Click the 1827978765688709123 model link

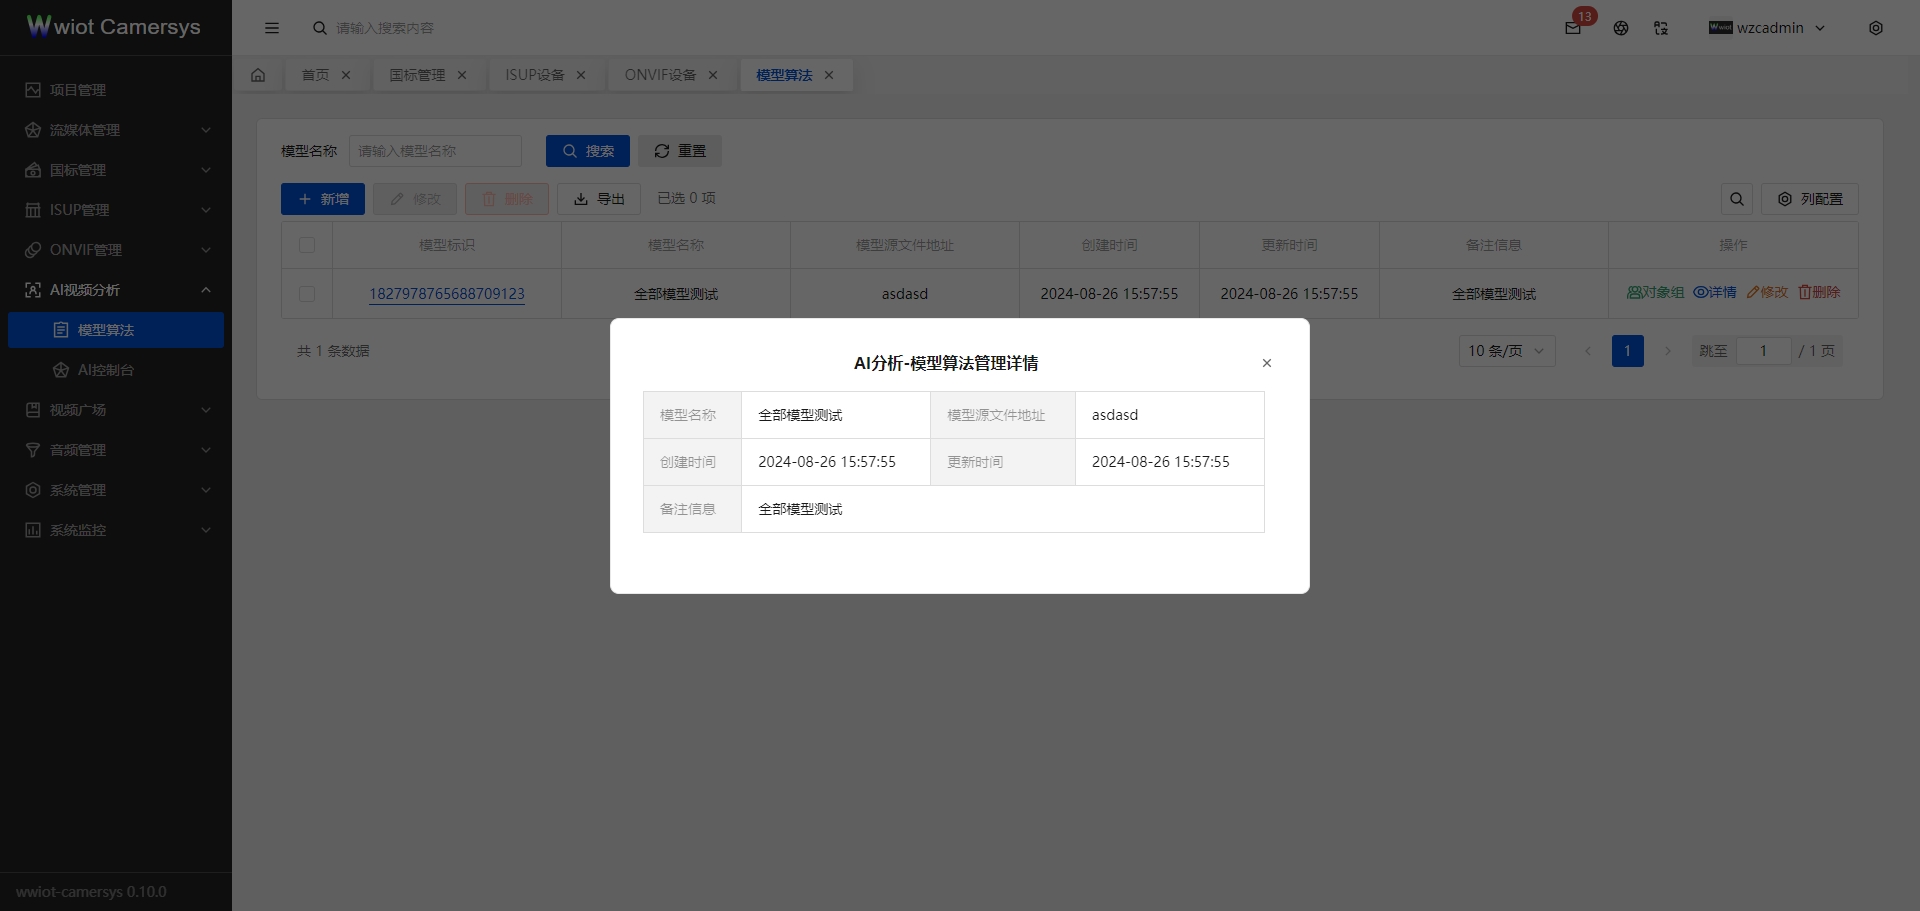click(x=447, y=294)
